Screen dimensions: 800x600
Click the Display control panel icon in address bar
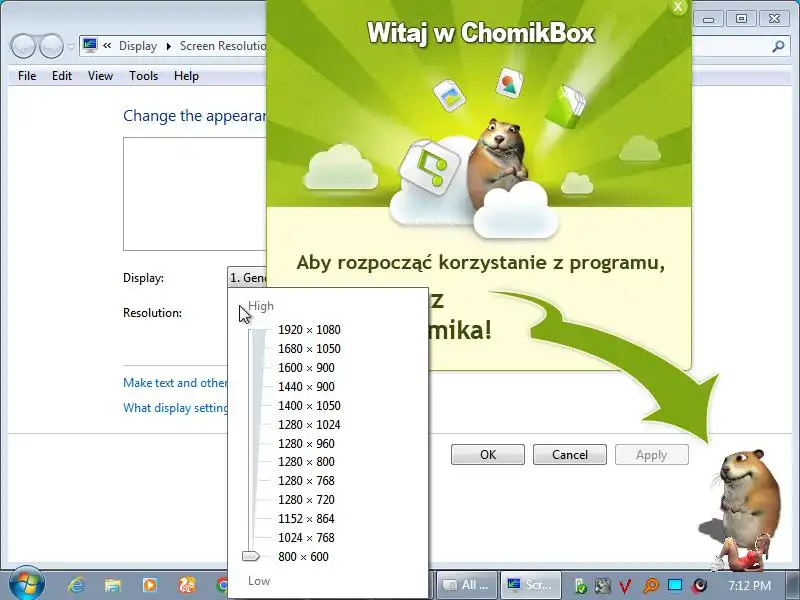click(90, 46)
